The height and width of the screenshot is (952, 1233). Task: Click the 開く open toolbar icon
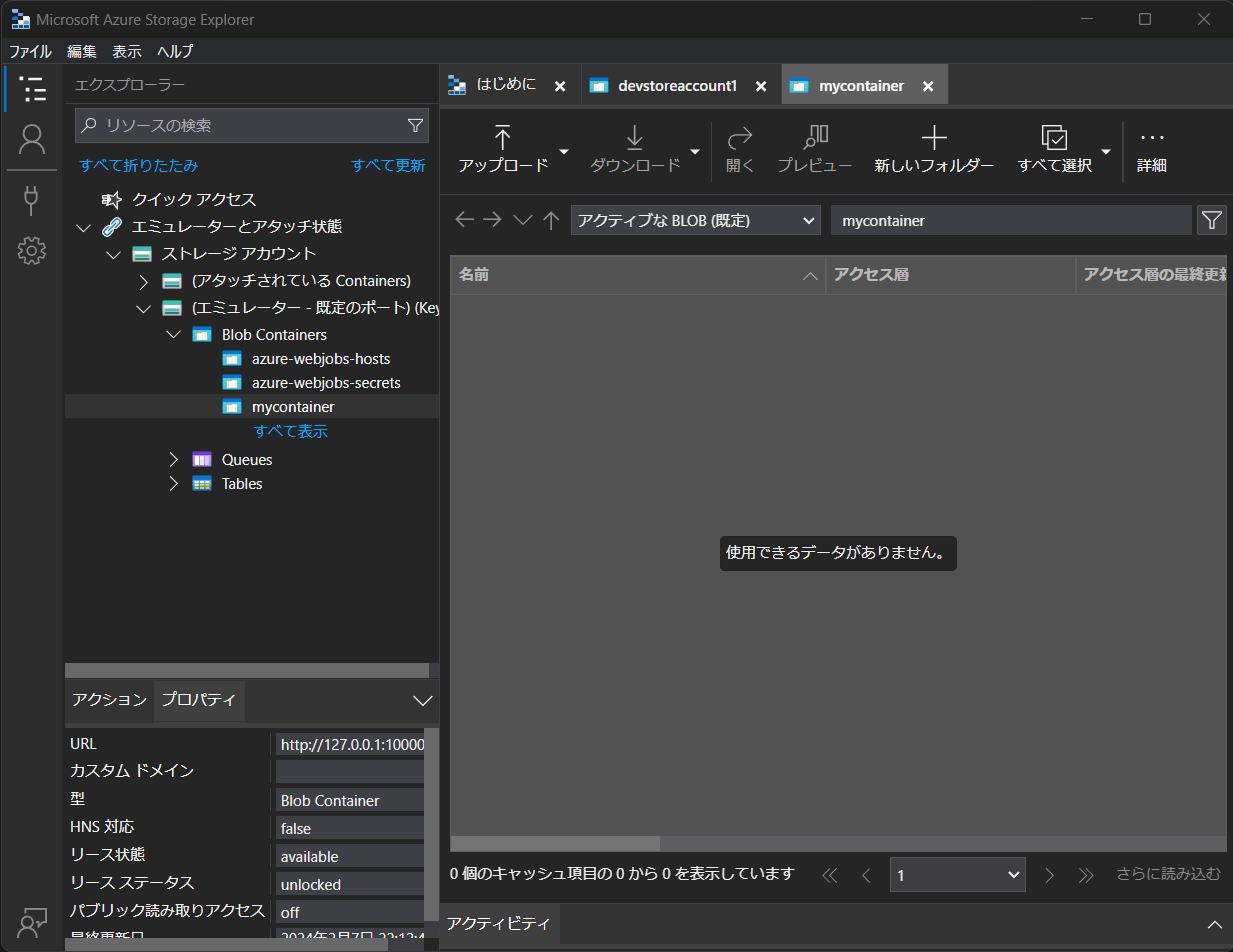click(x=740, y=151)
